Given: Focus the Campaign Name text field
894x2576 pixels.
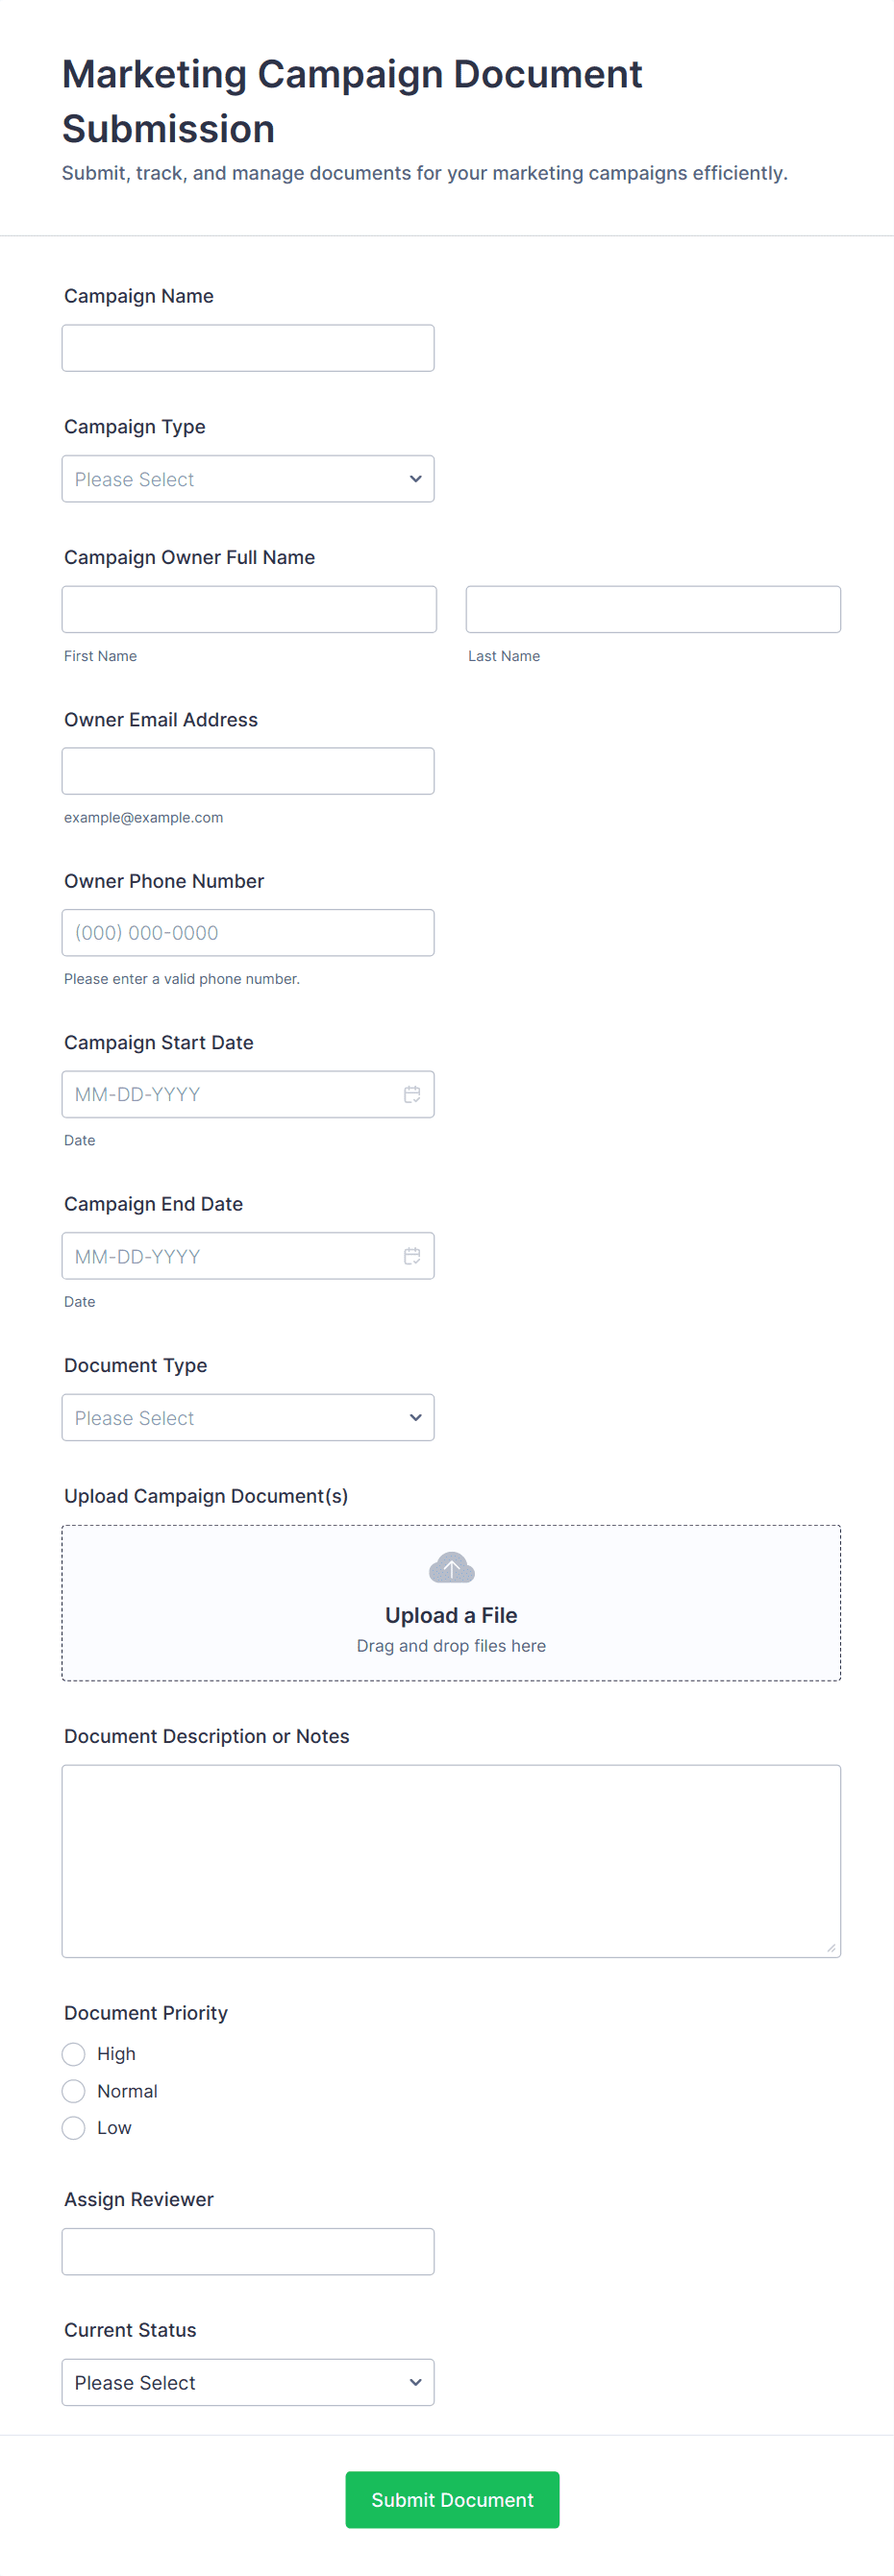Looking at the screenshot, I should click(248, 348).
